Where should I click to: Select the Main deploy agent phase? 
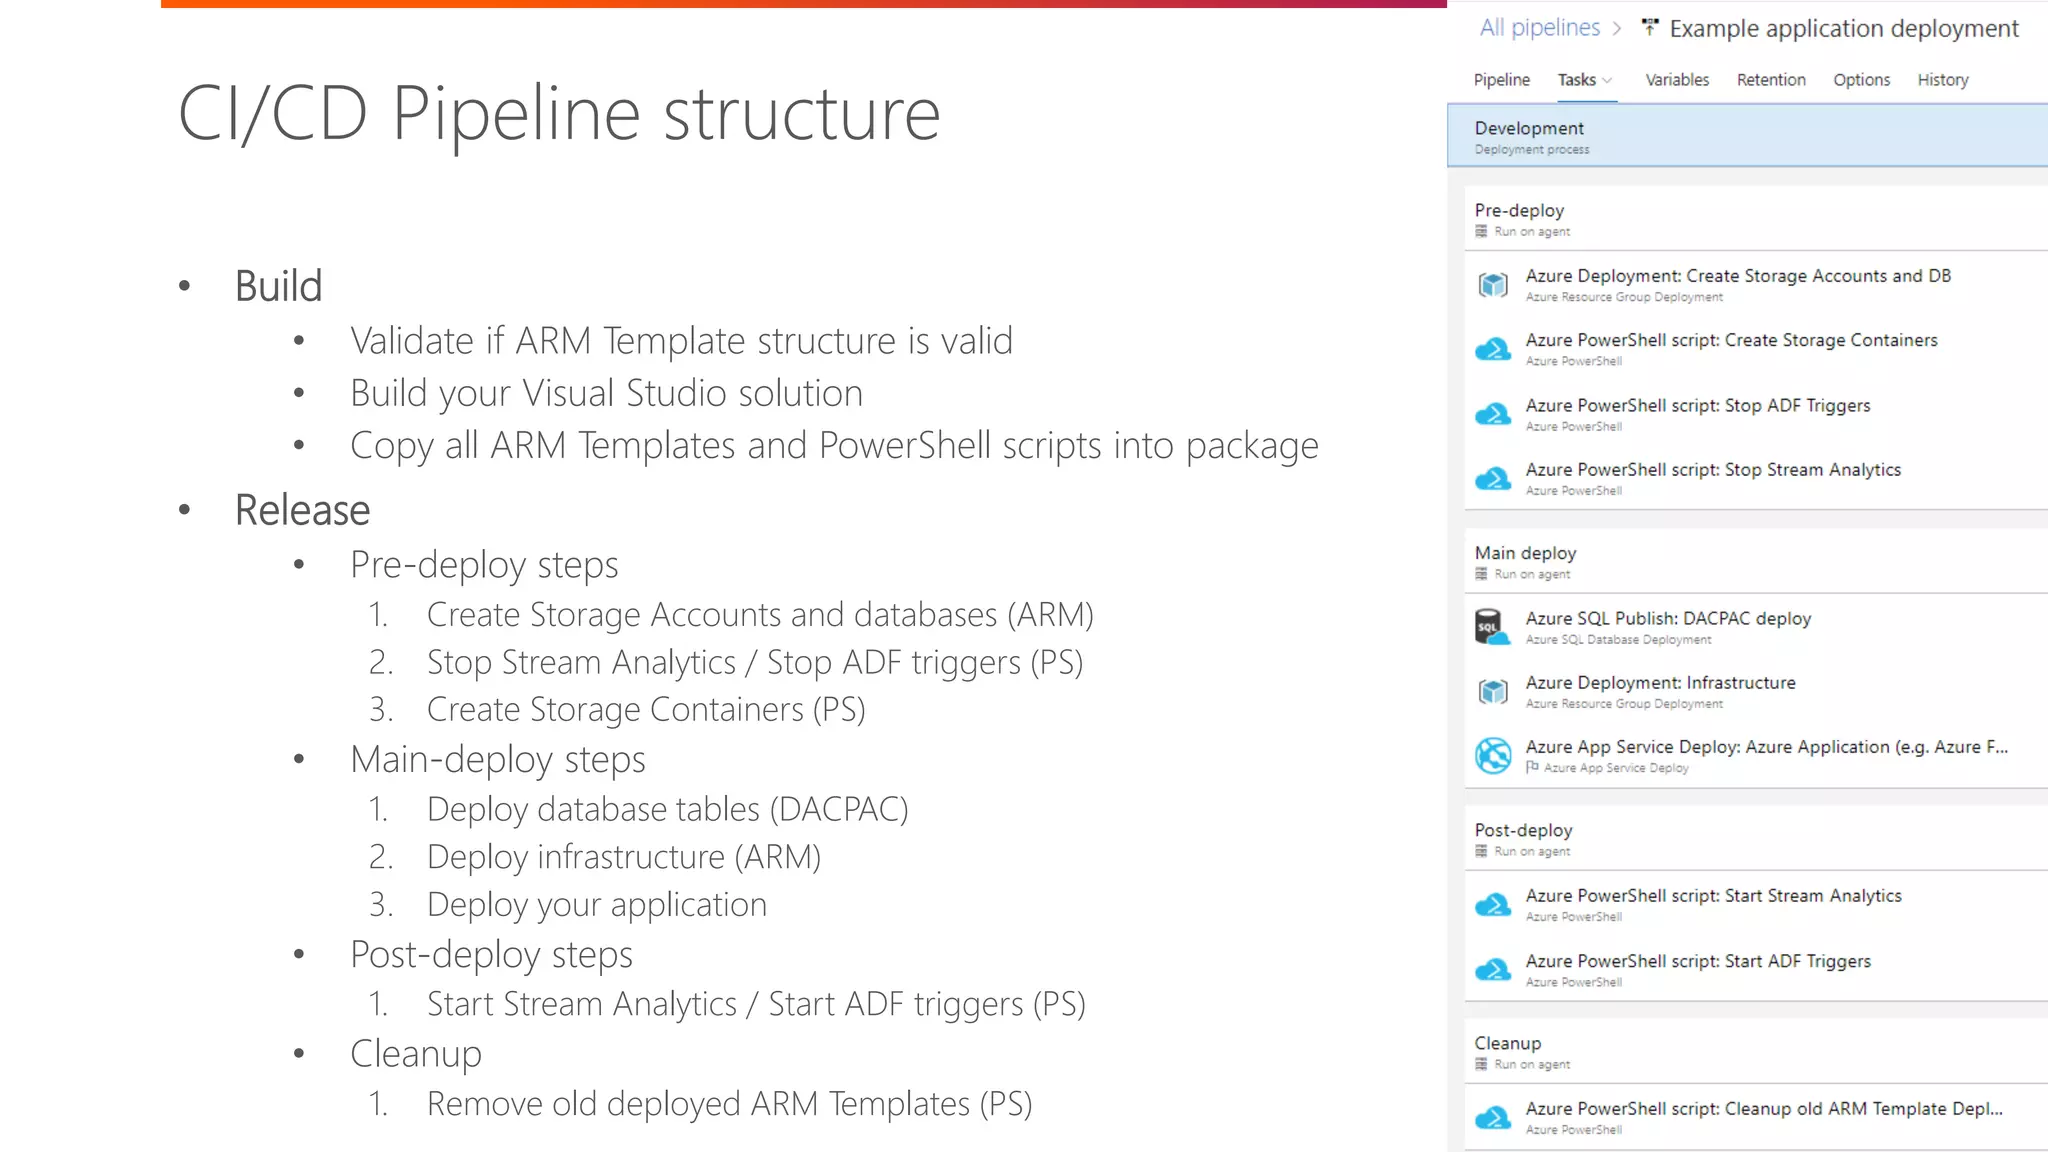(1756, 562)
